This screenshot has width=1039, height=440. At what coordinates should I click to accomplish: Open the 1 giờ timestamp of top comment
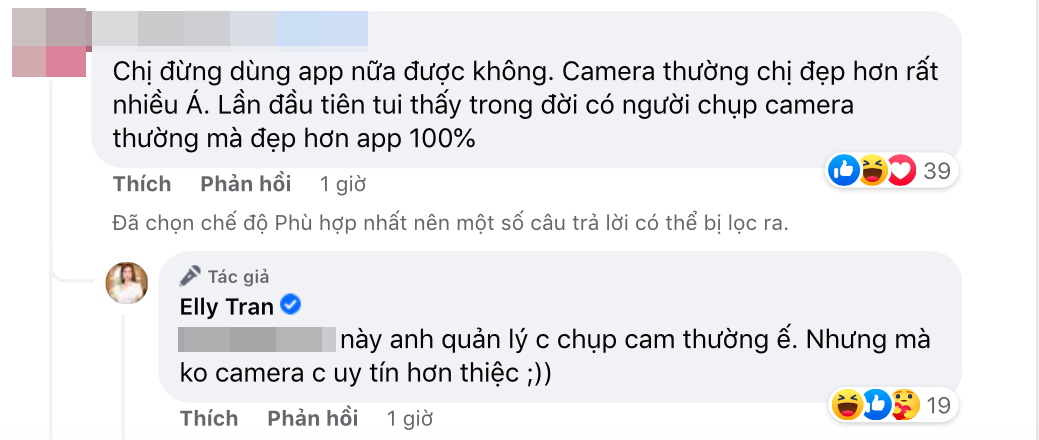pyautogui.click(x=343, y=184)
